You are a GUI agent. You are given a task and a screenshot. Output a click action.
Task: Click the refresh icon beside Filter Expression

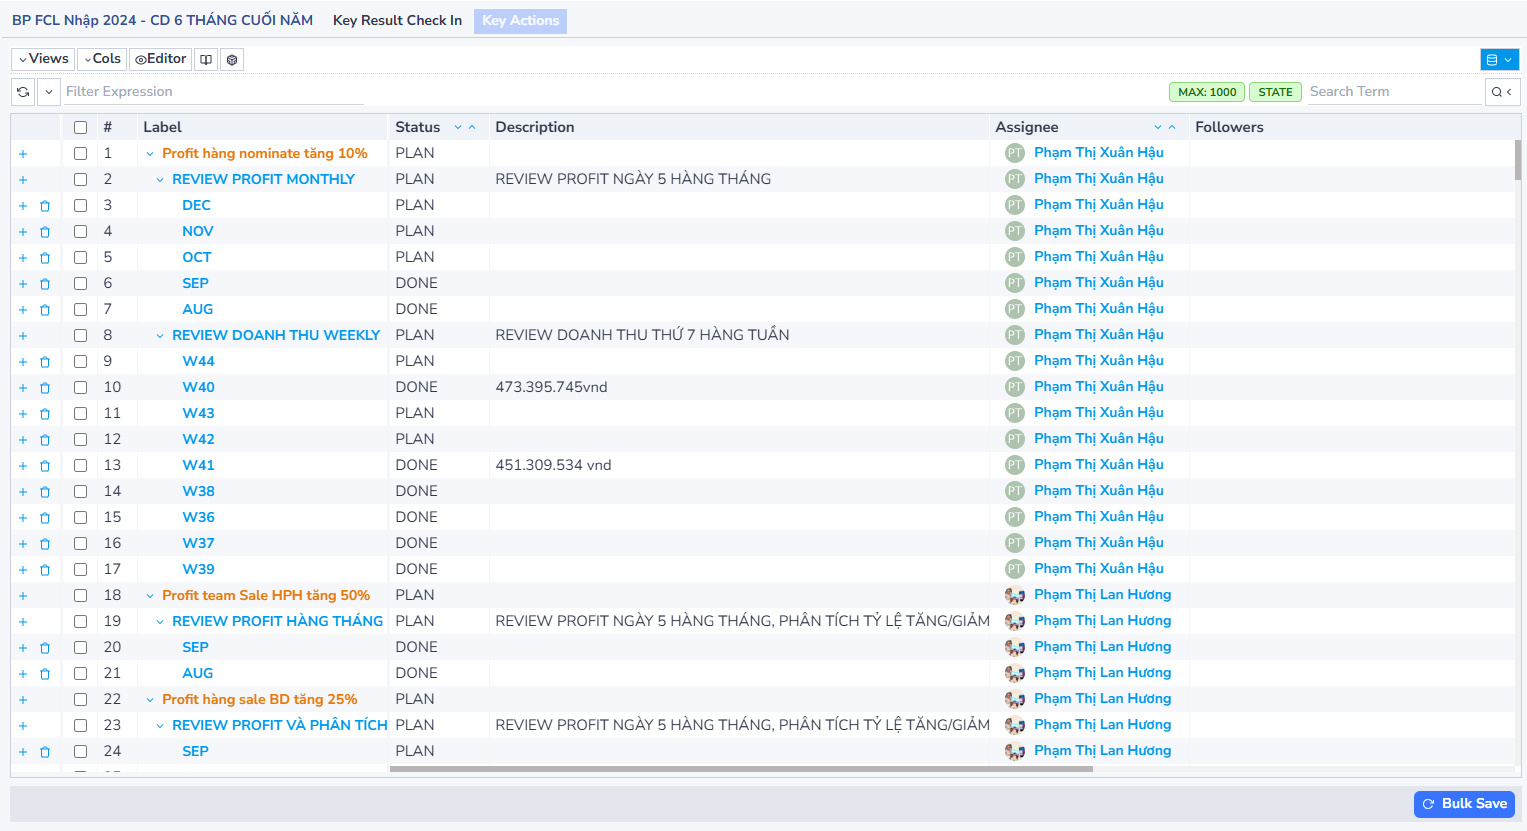tap(23, 92)
